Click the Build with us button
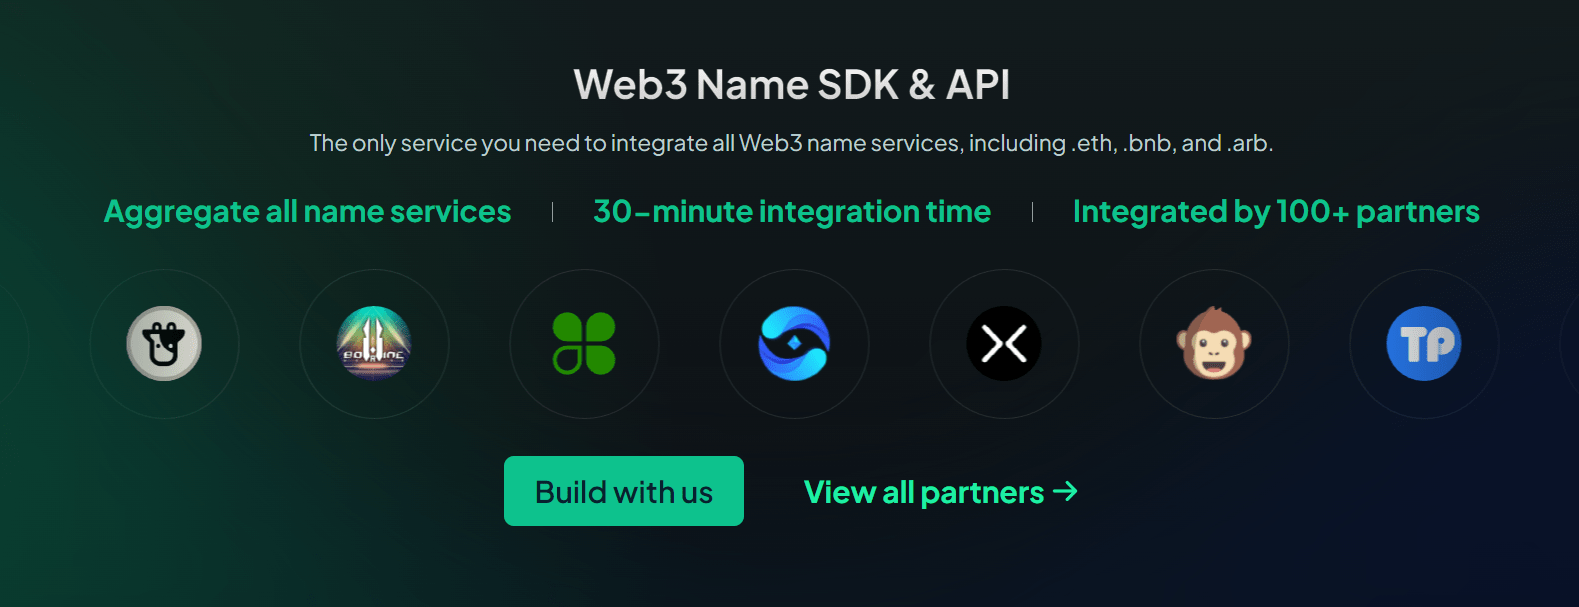Image resolution: width=1579 pixels, height=607 pixels. [624, 491]
